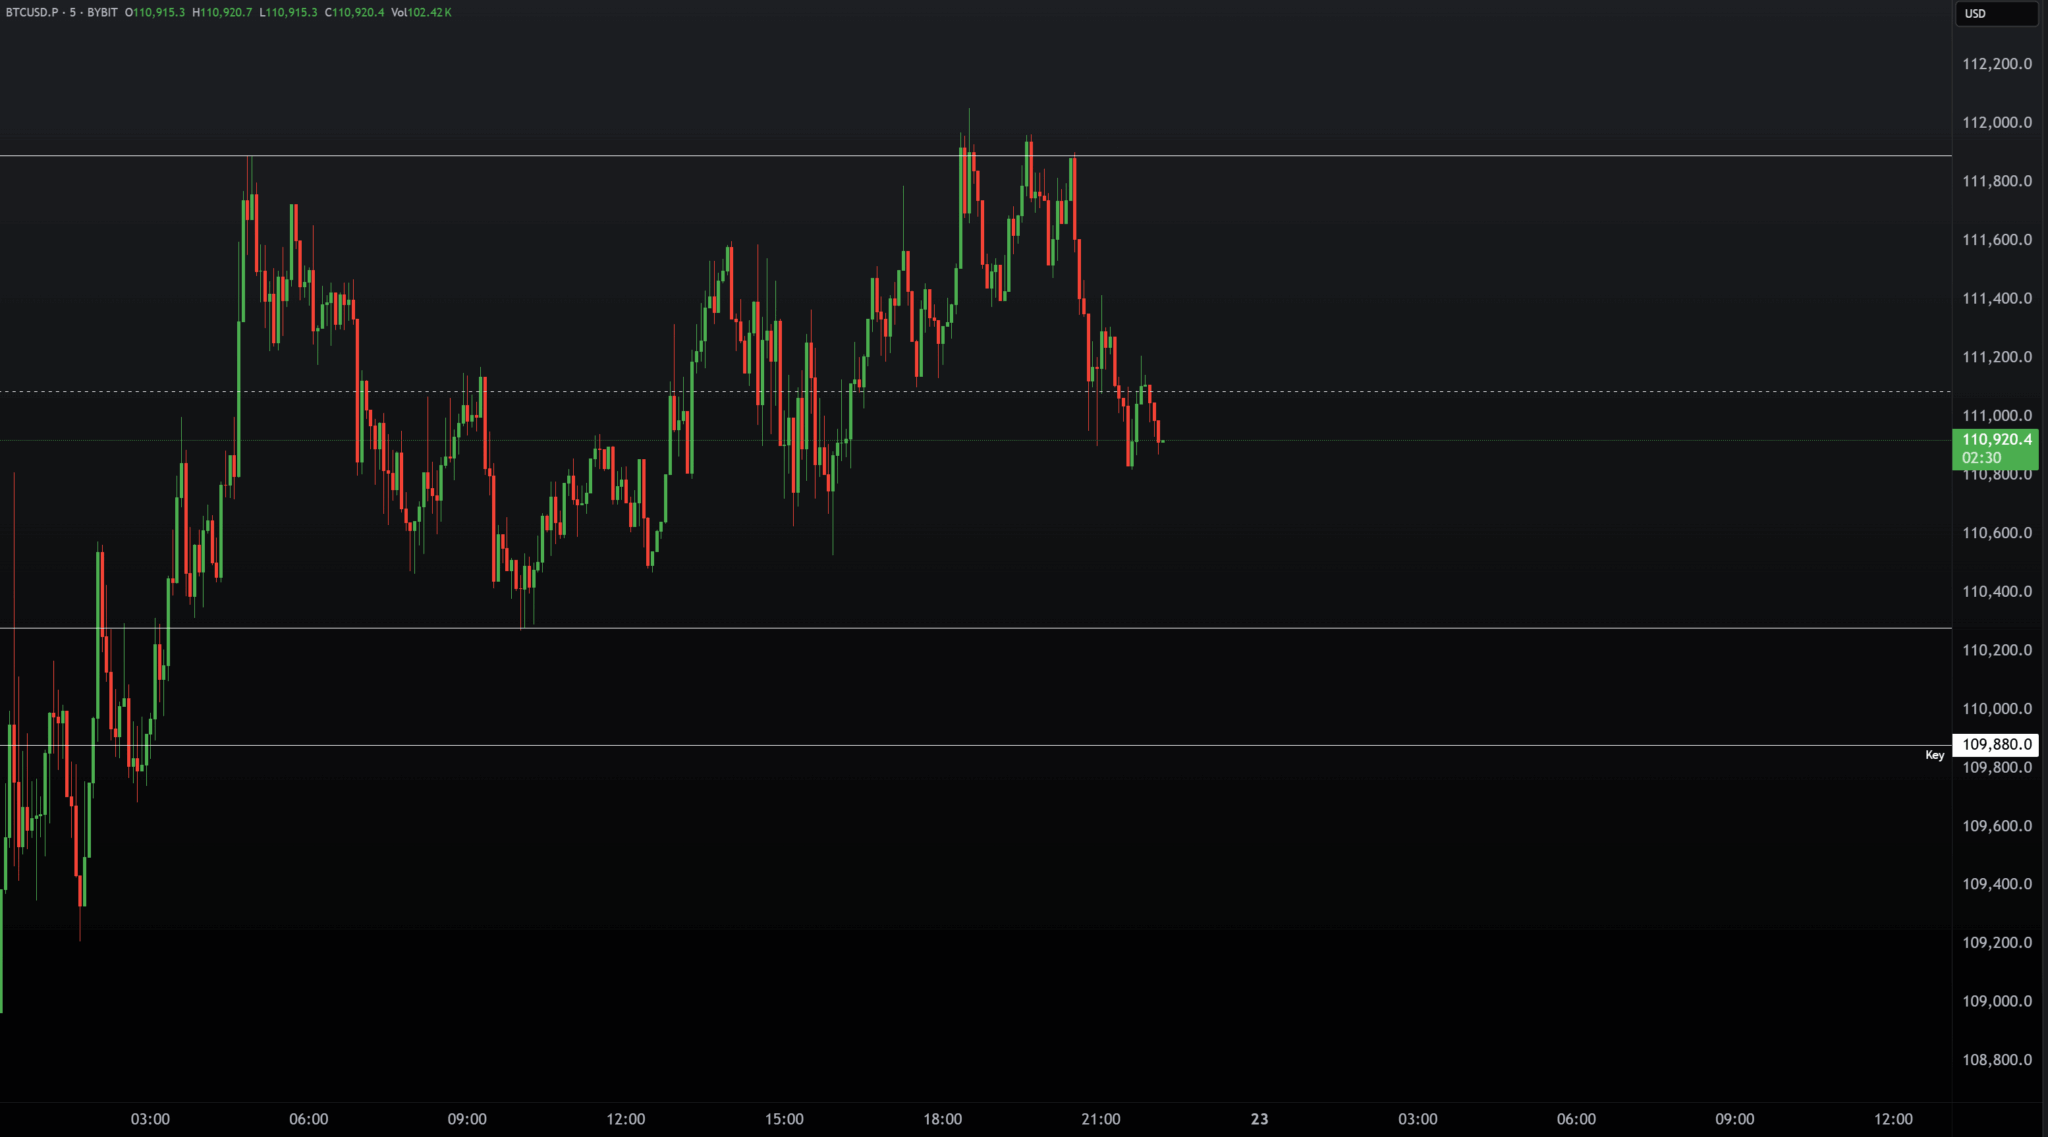Click the USD currency button top right
Screen dimensions: 2048x1137
click(1995, 14)
